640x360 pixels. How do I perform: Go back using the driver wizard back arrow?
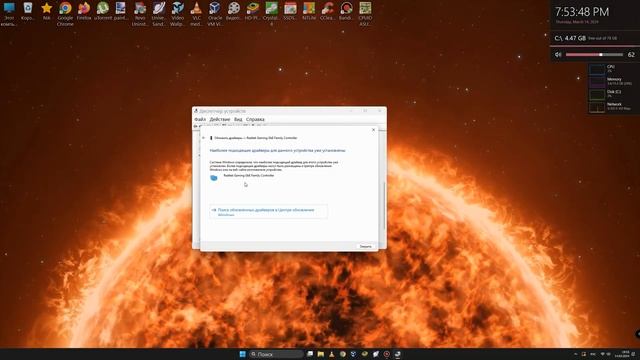pos(204,138)
